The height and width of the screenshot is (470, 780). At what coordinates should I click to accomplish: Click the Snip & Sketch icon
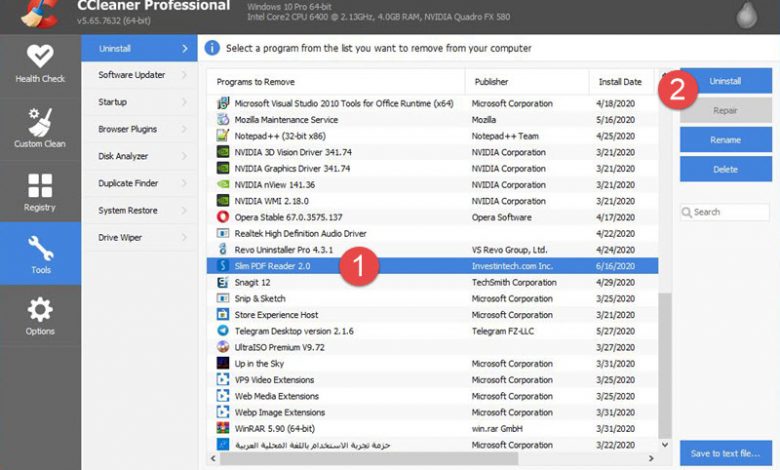click(x=223, y=298)
